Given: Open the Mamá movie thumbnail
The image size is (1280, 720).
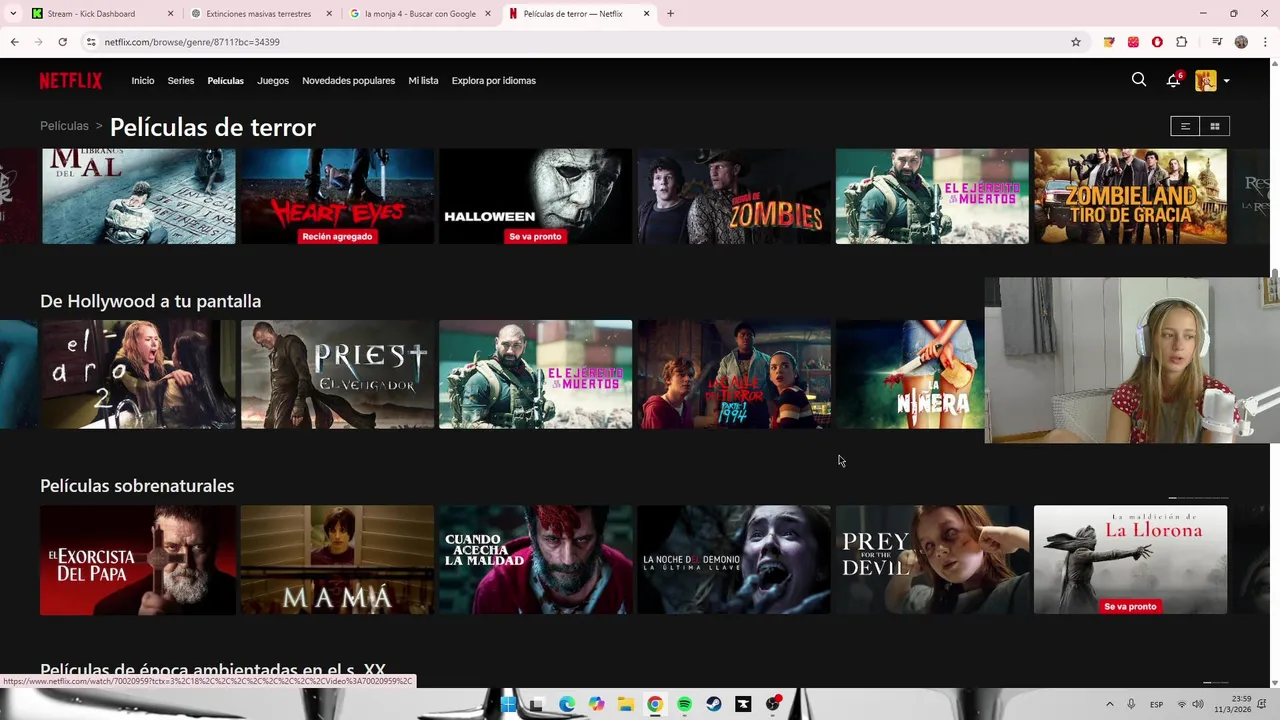Looking at the screenshot, I should click(x=337, y=560).
